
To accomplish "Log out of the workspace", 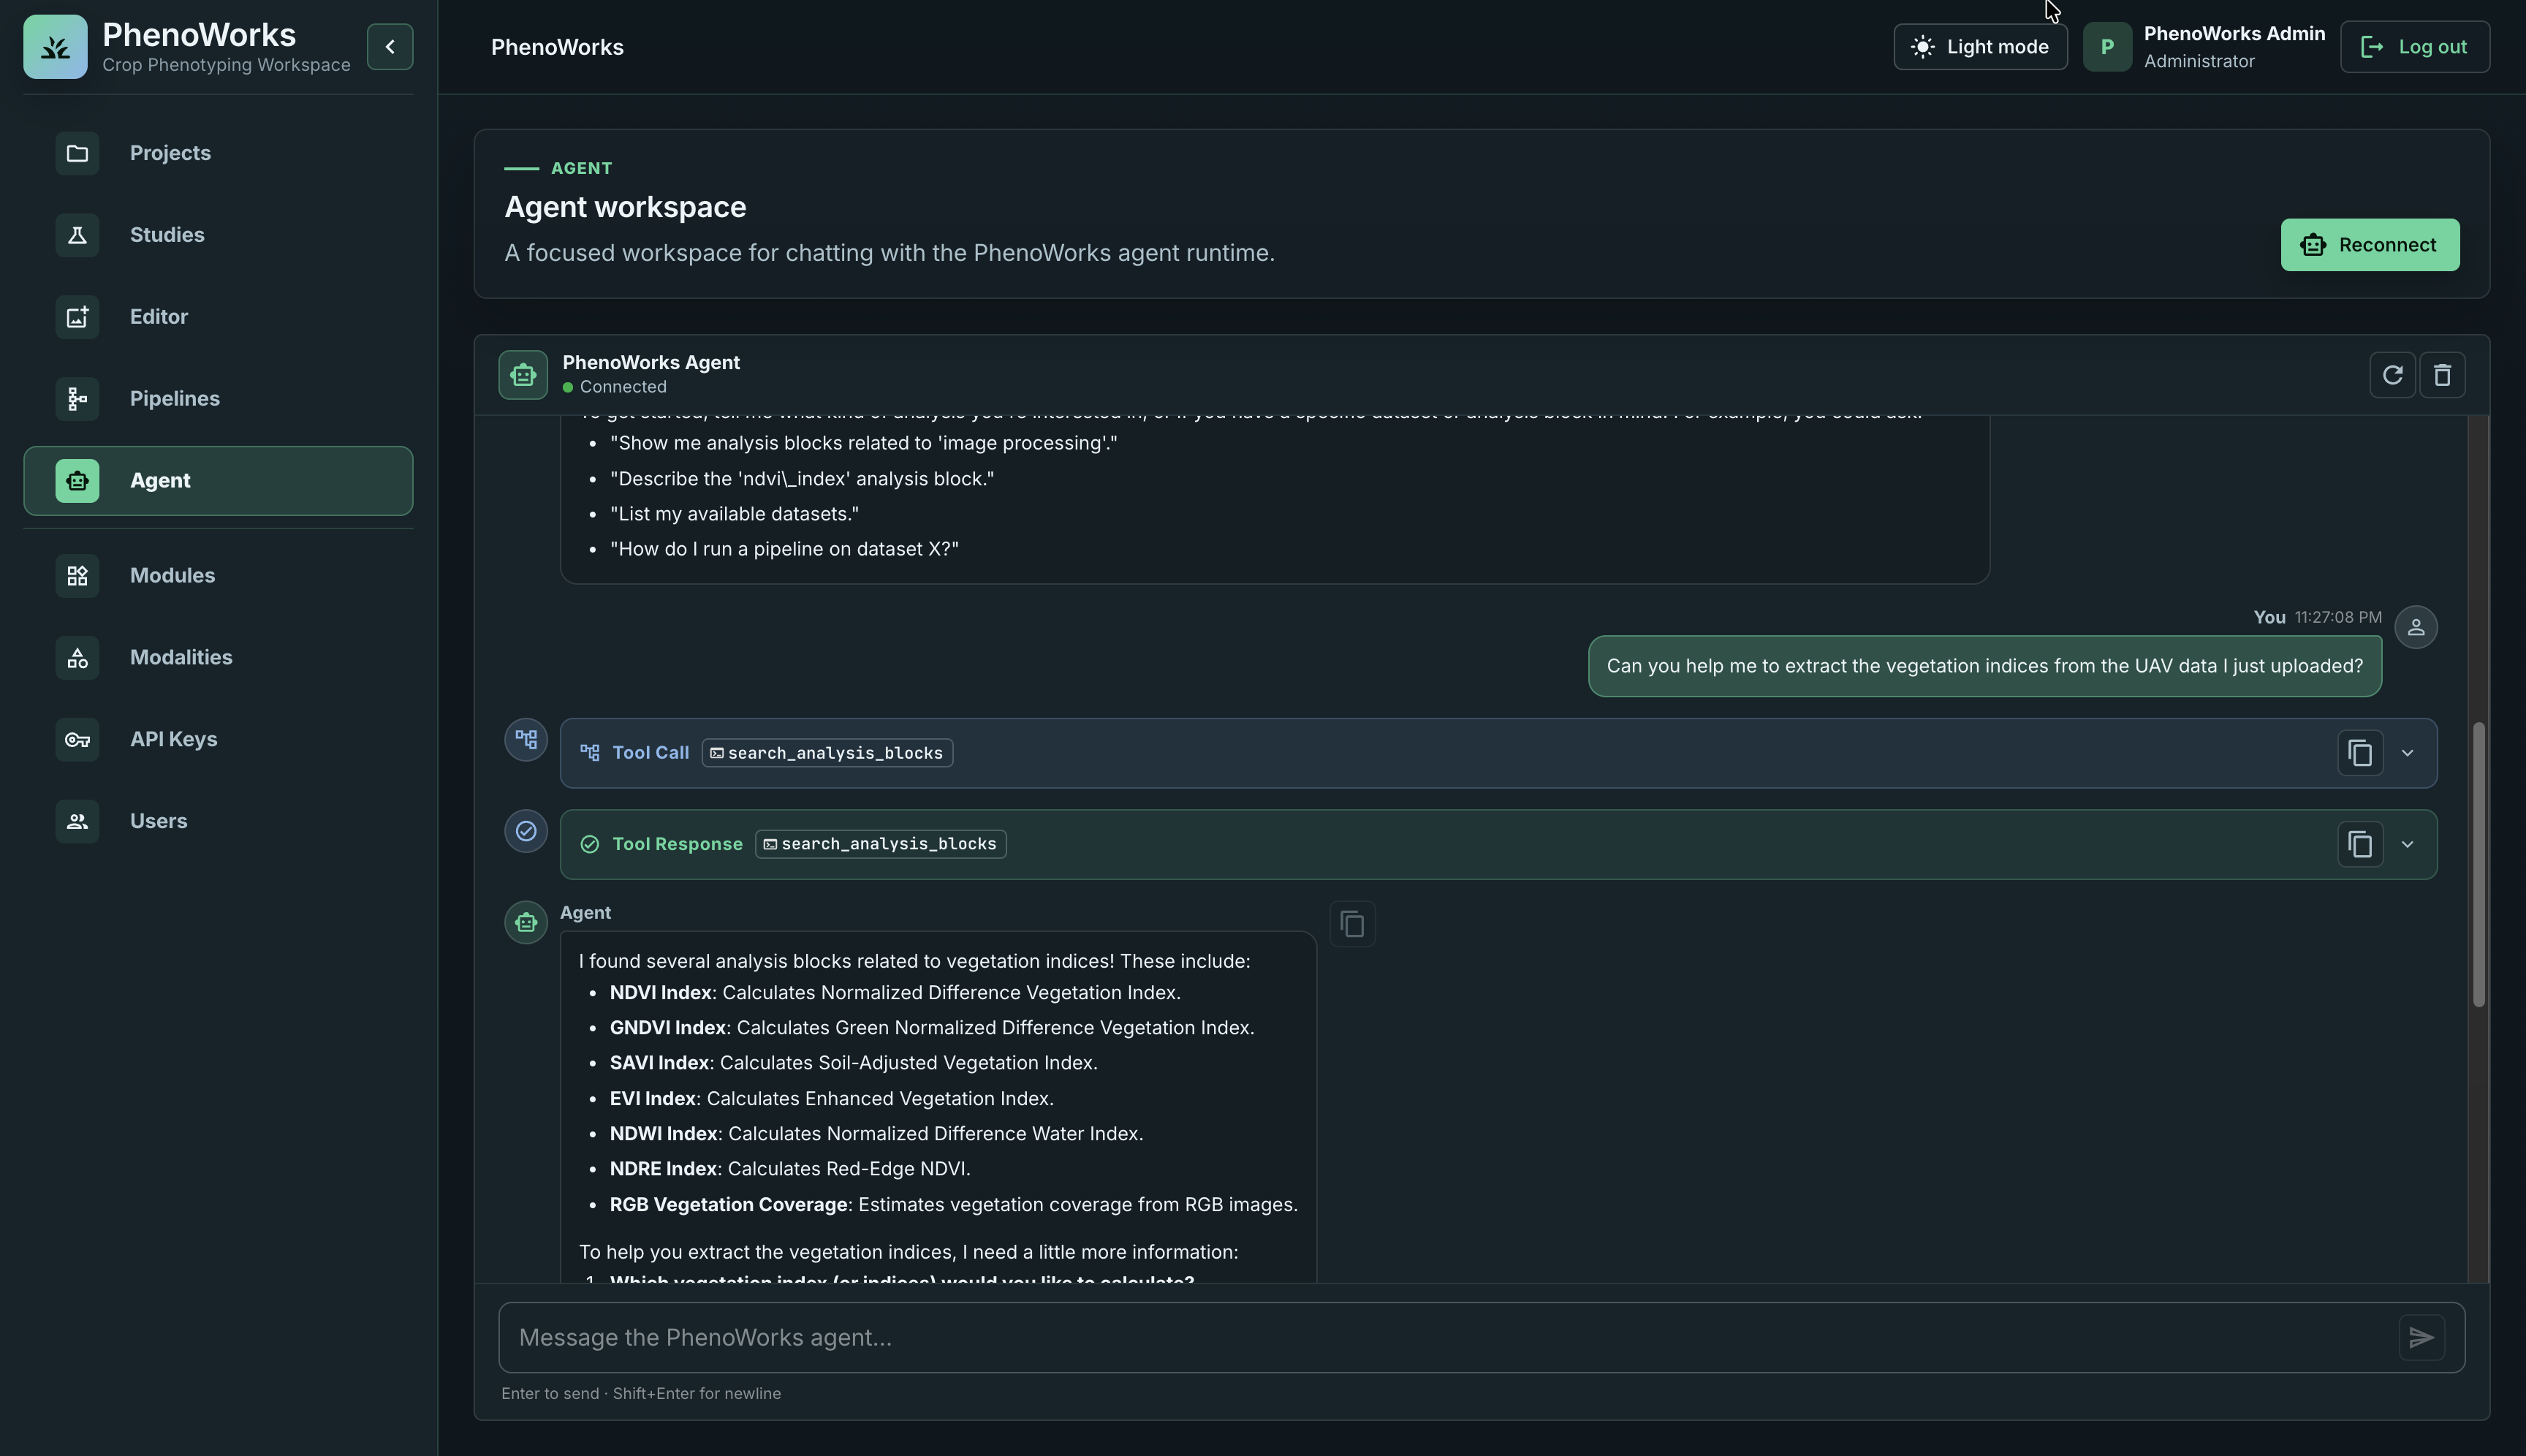I will tap(2414, 47).
